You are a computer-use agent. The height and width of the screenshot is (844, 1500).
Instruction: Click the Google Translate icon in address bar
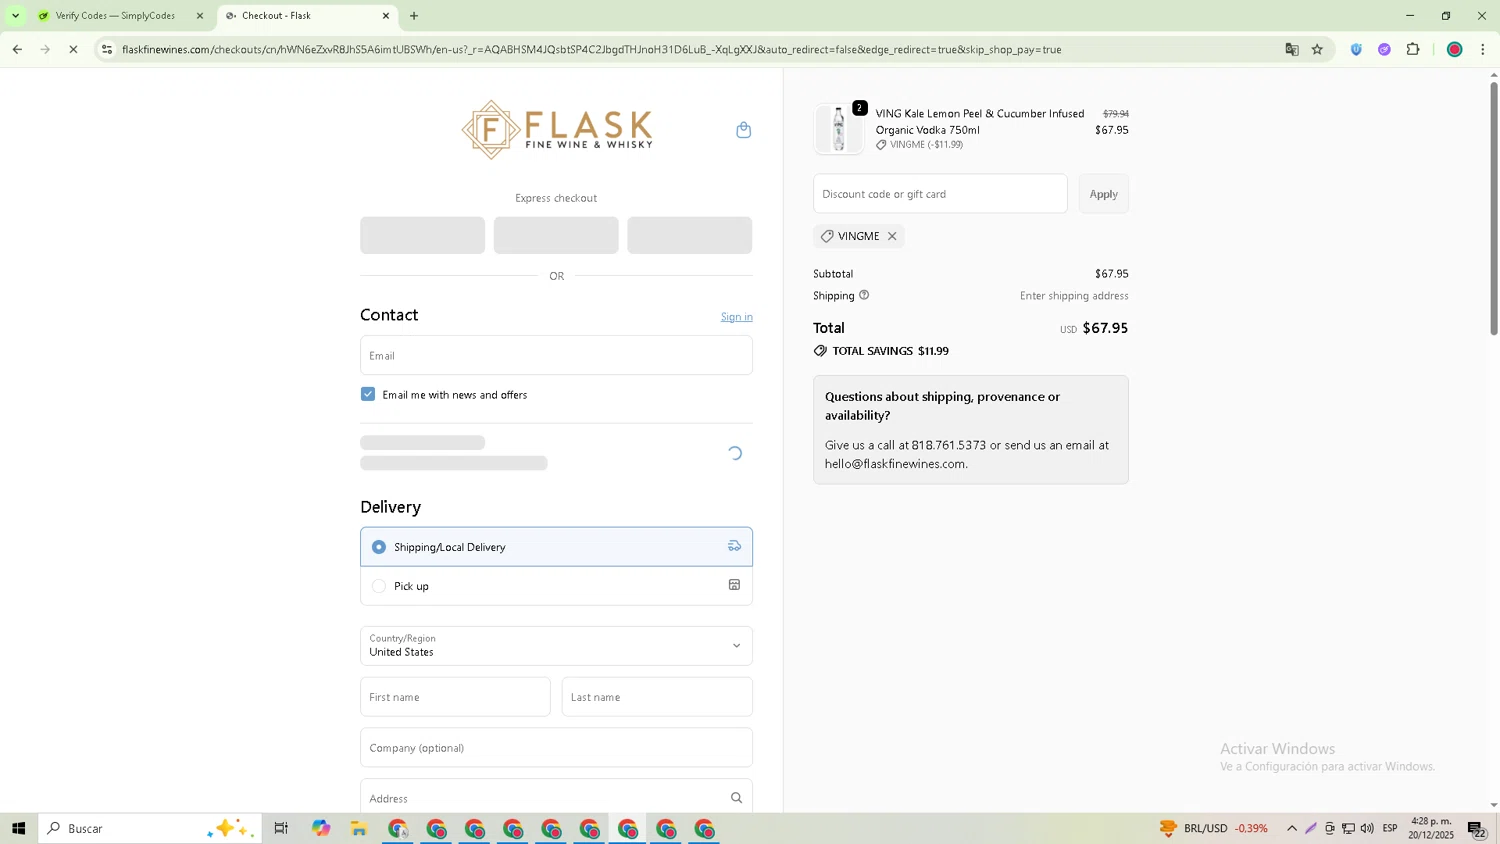[1292, 49]
